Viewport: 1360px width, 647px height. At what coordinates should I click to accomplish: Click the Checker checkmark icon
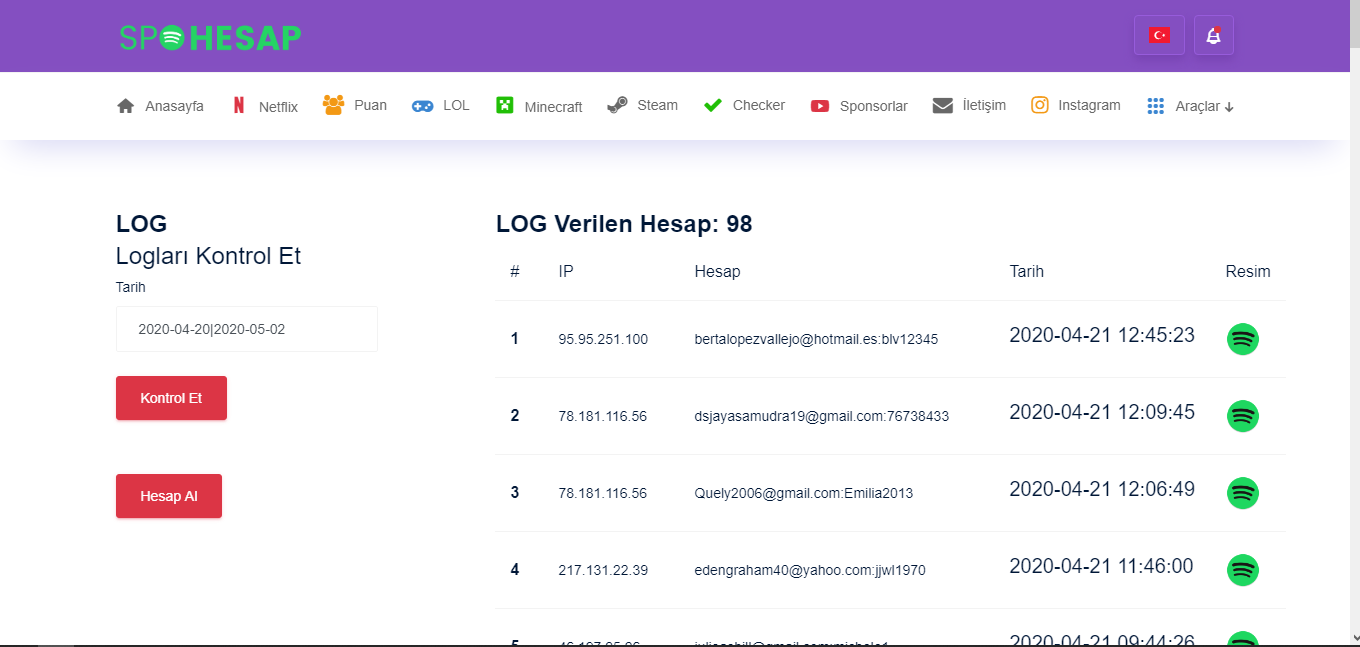coord(713,105)
